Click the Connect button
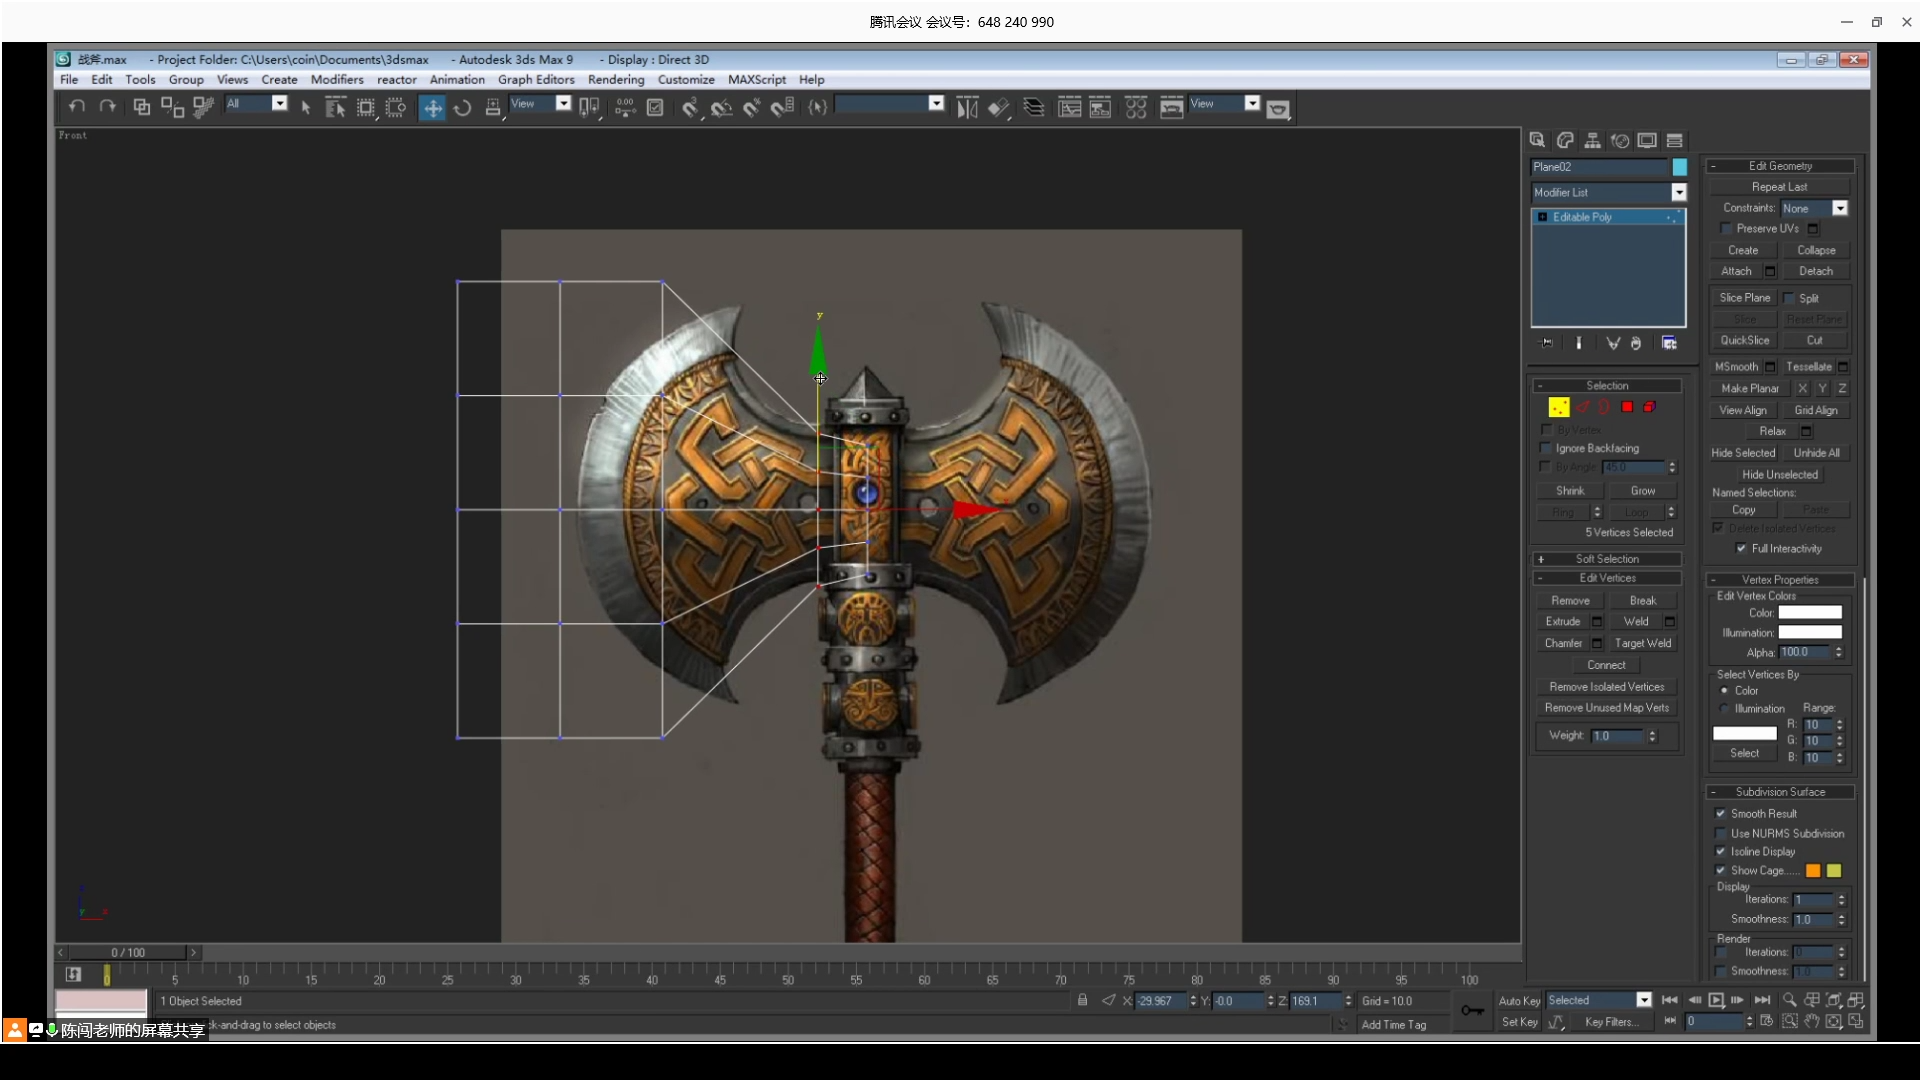 [x=1606, y=665]
